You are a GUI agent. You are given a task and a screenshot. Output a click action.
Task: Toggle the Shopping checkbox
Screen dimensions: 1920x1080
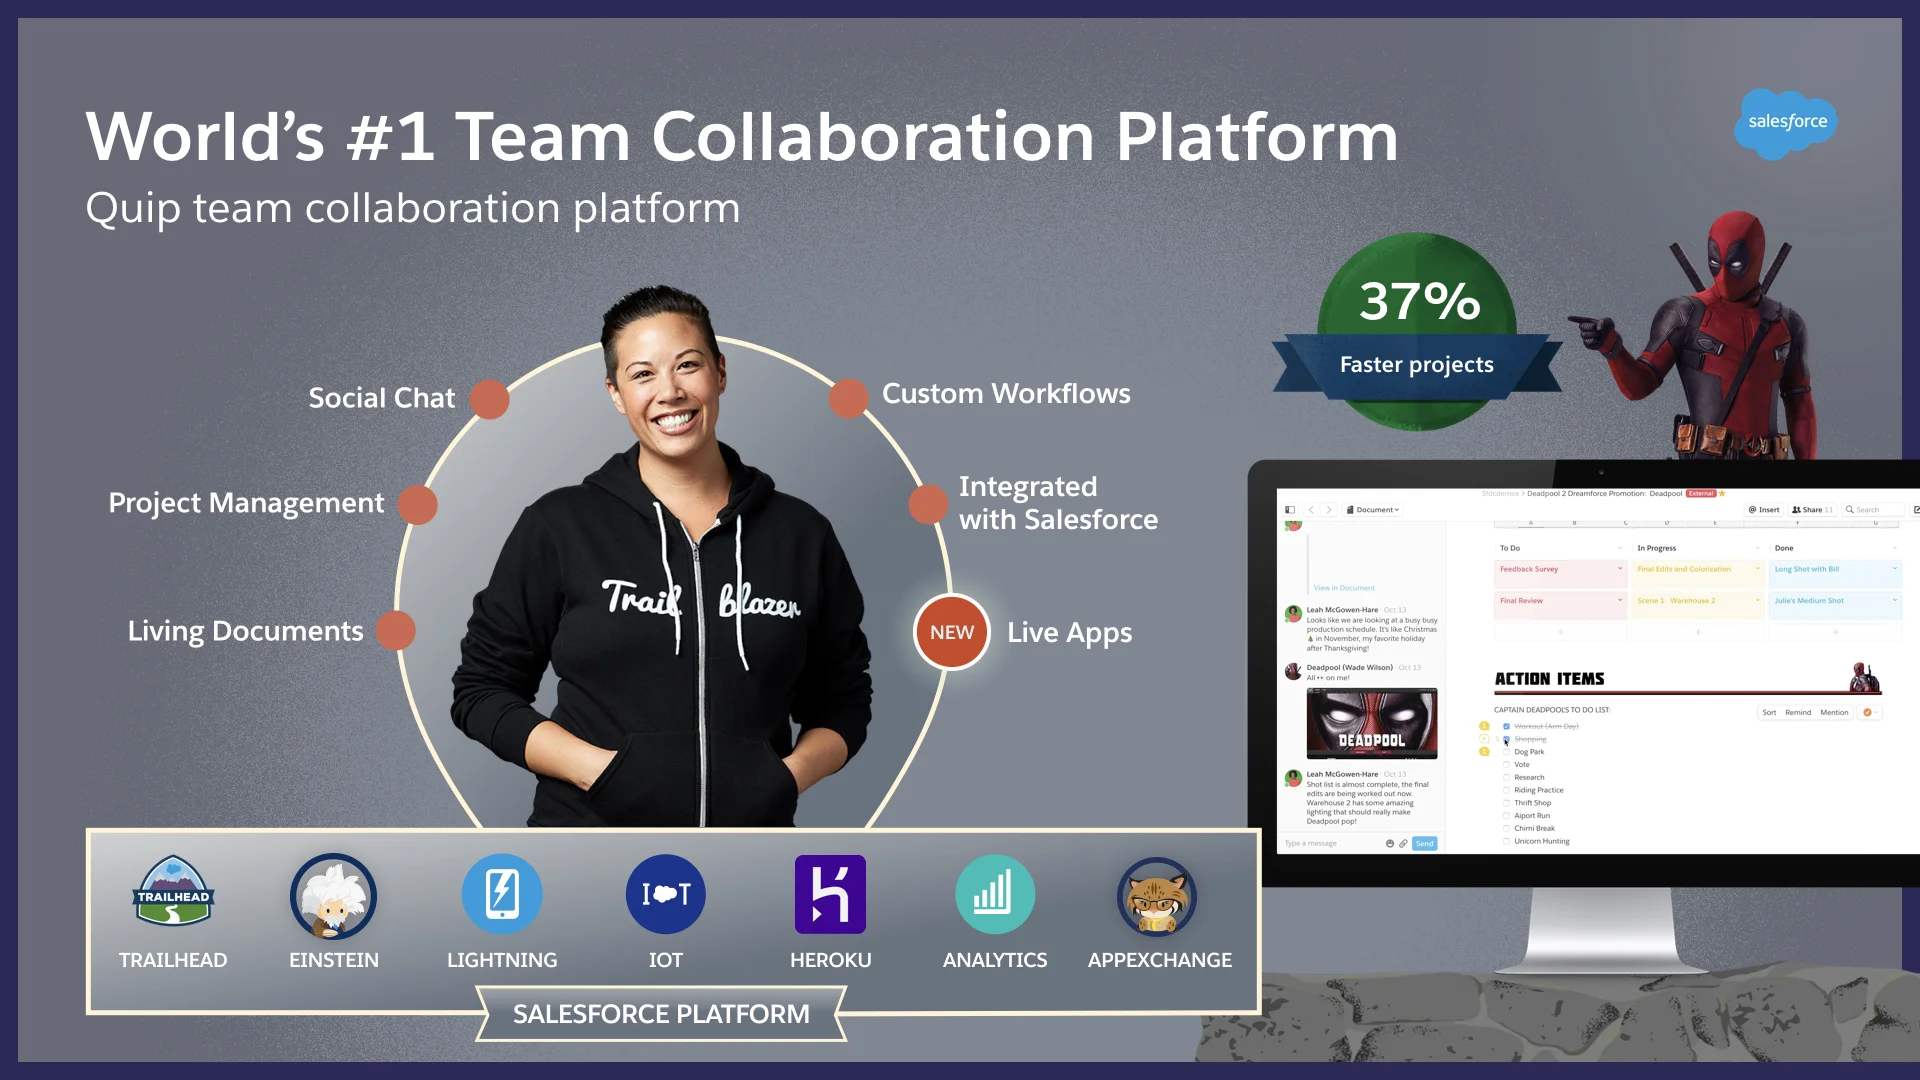tap(1506, 739)
